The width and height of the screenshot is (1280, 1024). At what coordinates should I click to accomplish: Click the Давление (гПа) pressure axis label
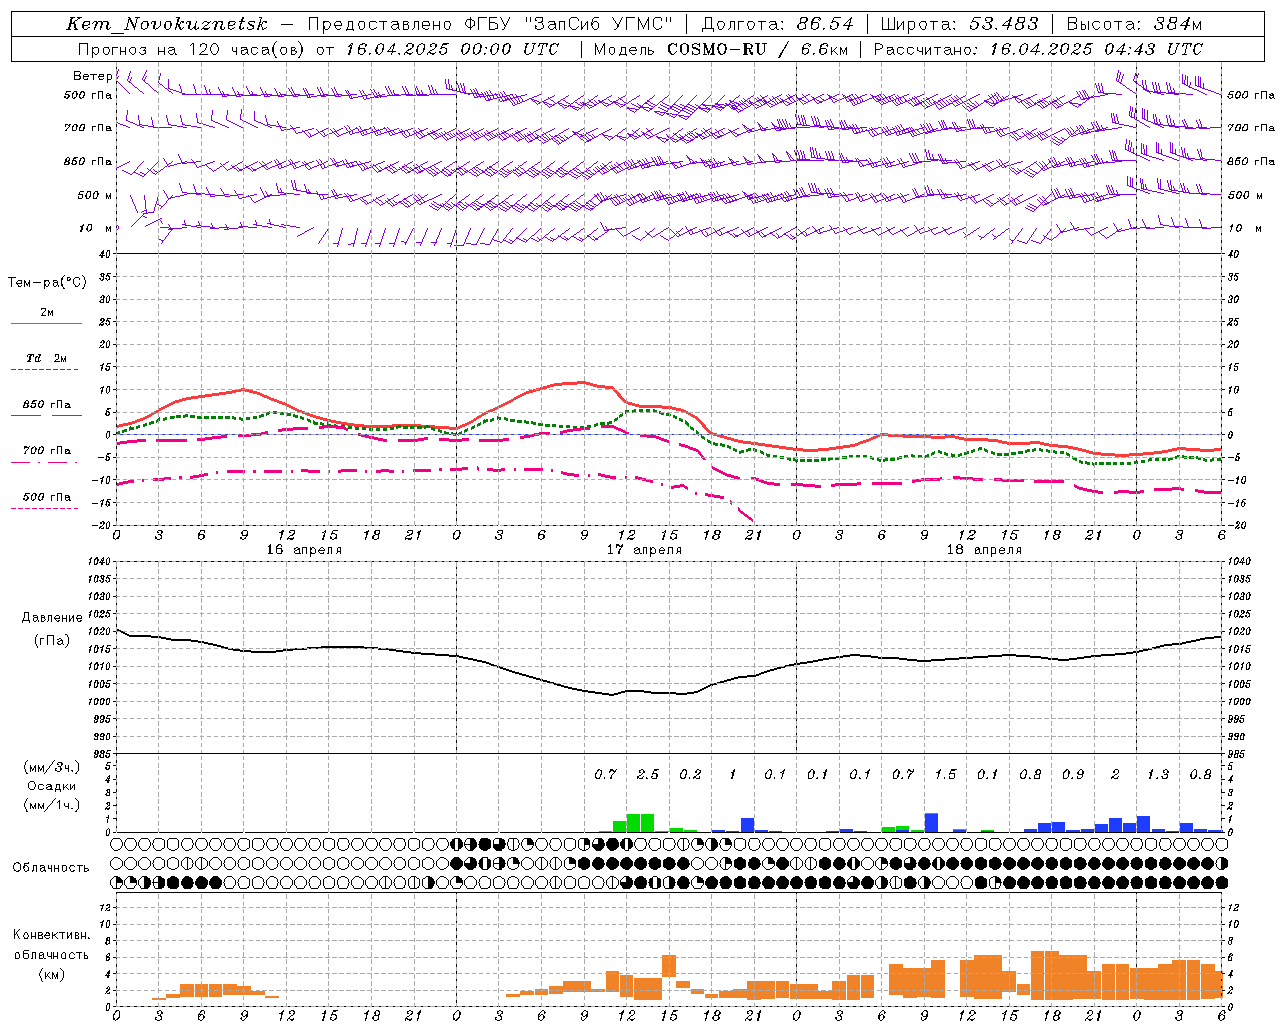[52, 629]
